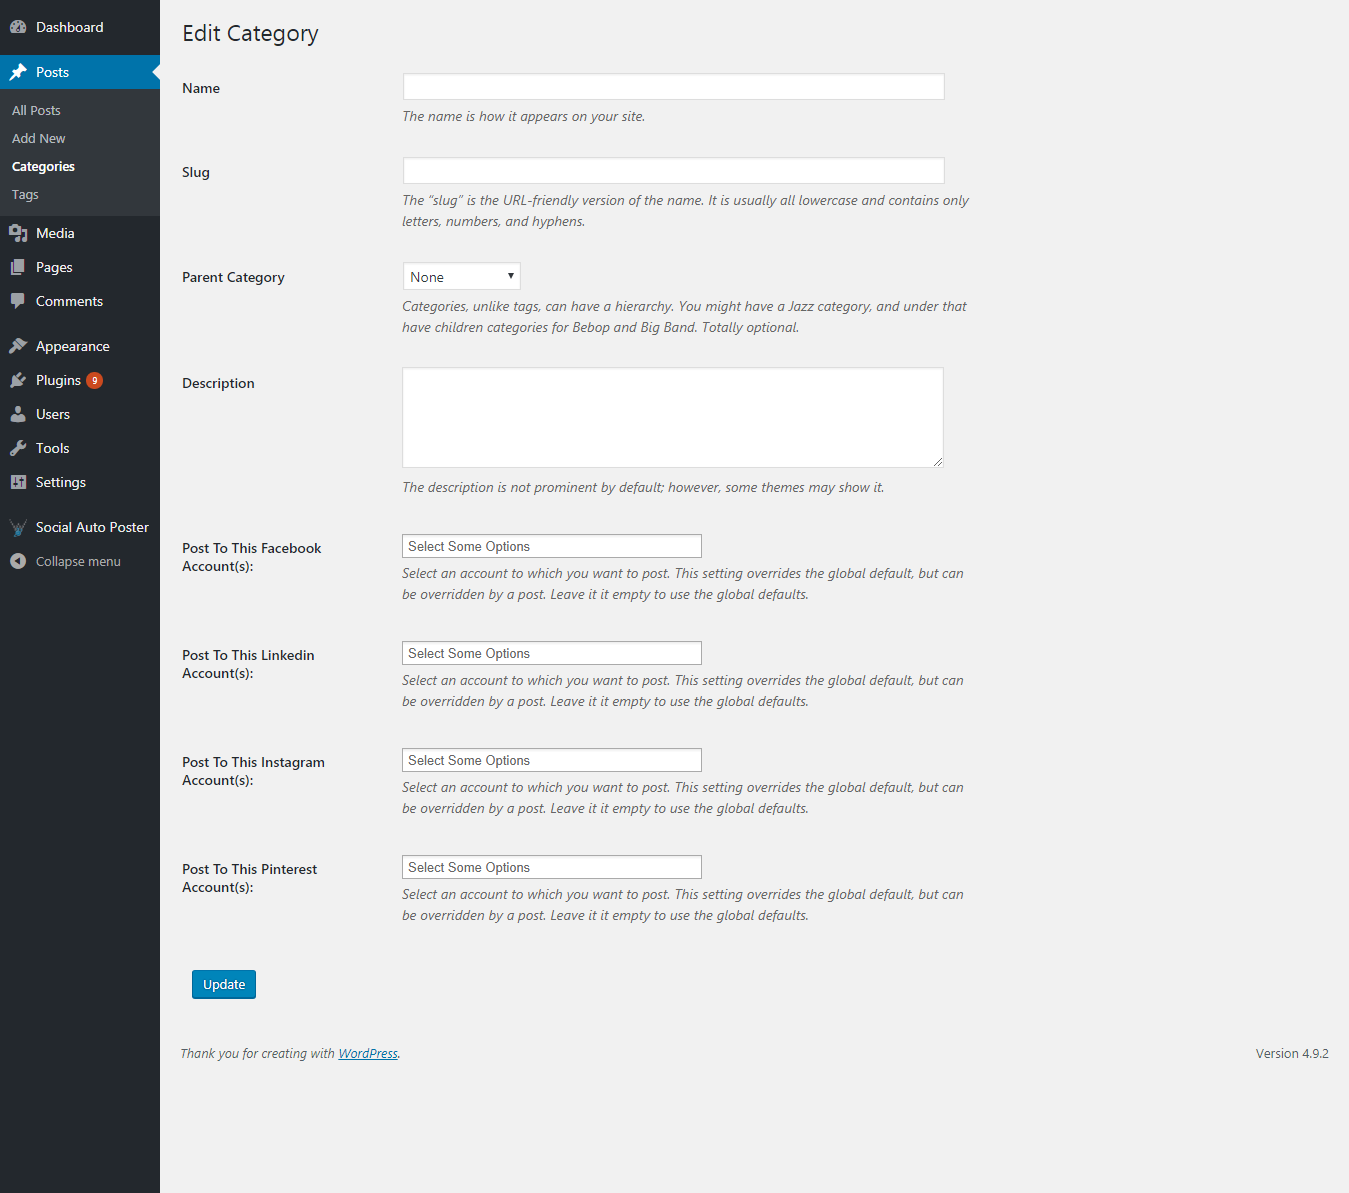Open Pinterest accounts multi-select box
Image resolution: width=1349 pixels, height=1193 pixels.
(551, 867)
